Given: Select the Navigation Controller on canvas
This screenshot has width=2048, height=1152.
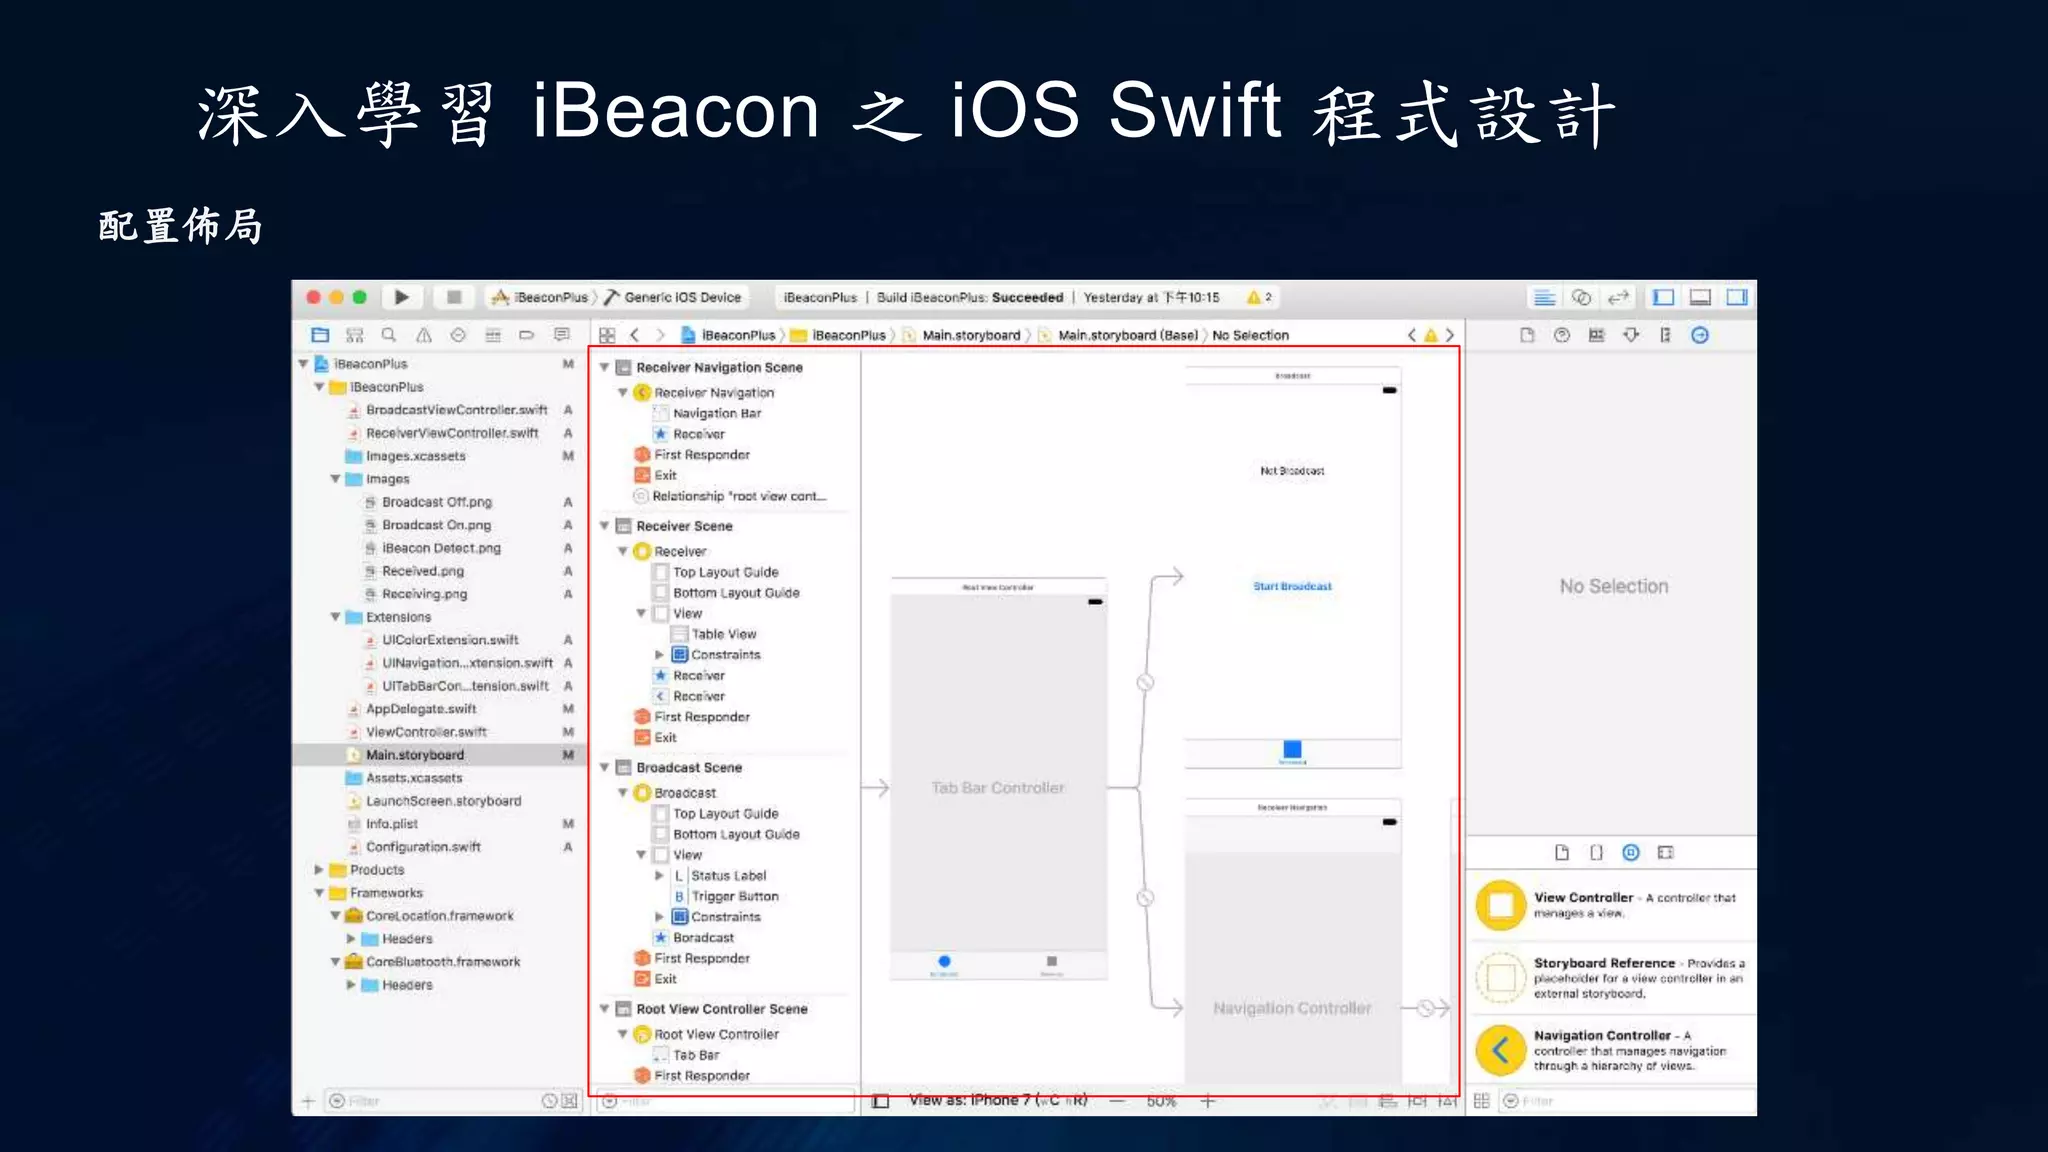Looking at the screenshot, I should (1292, 1008).
